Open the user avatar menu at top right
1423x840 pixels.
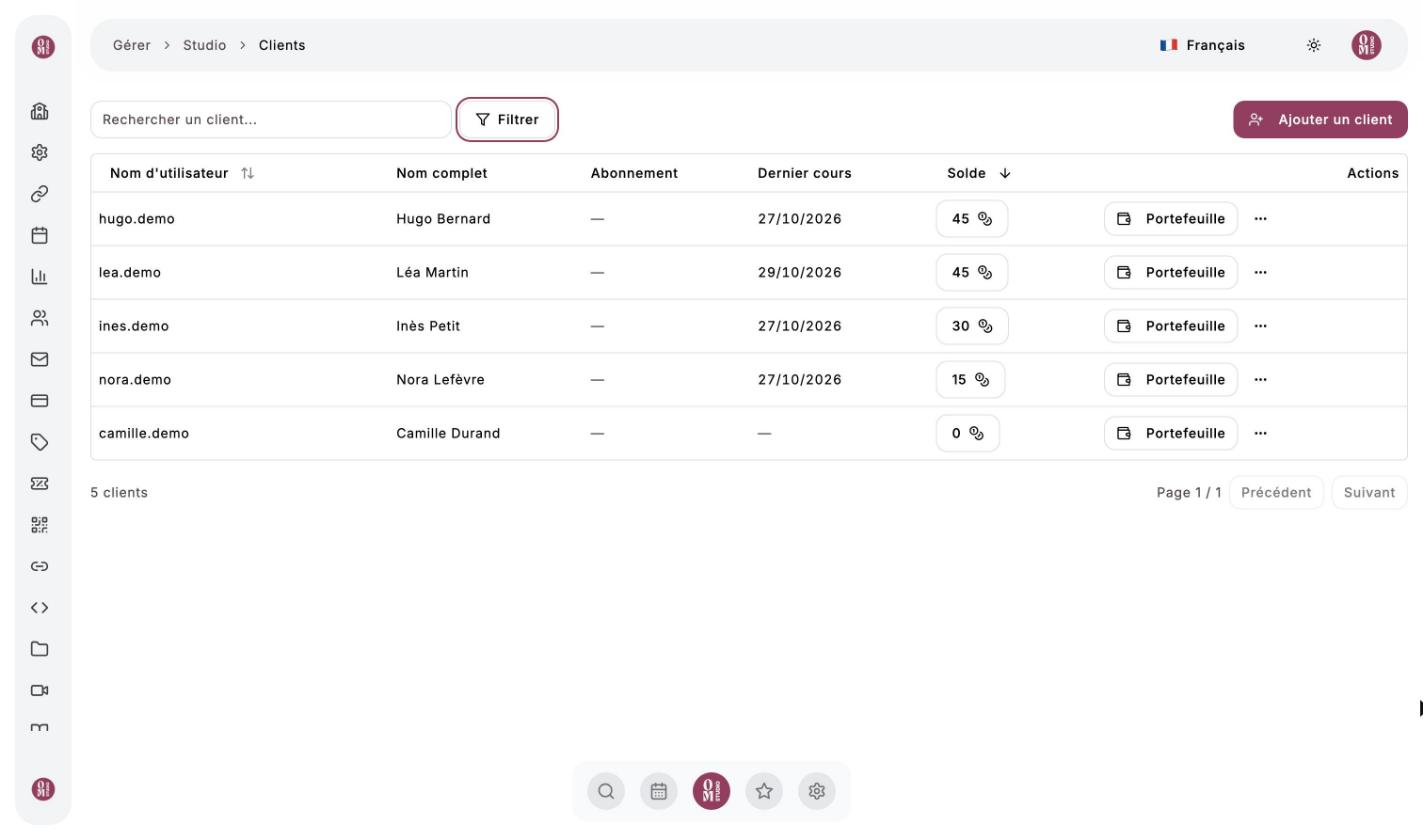click(x=1366, y=45)
